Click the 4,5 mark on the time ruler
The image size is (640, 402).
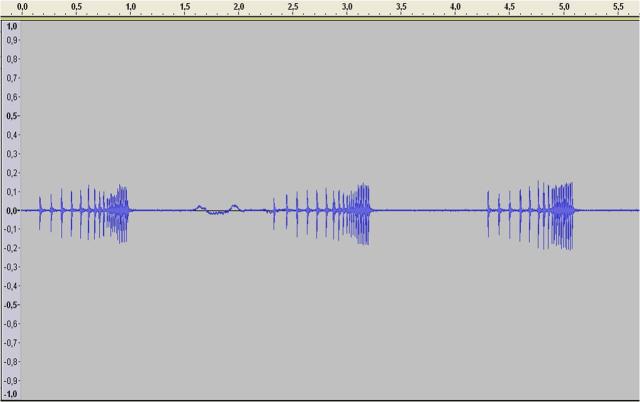509,7
